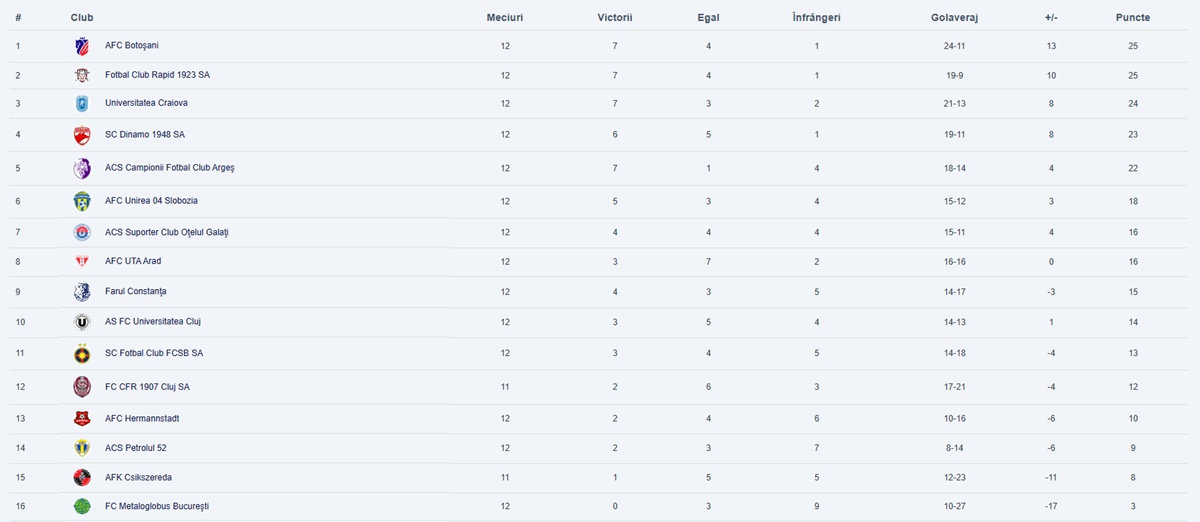Click the AFC Botoșani club crest
The width and height of the screenshot is (1200, 522).
click(82, 46)
